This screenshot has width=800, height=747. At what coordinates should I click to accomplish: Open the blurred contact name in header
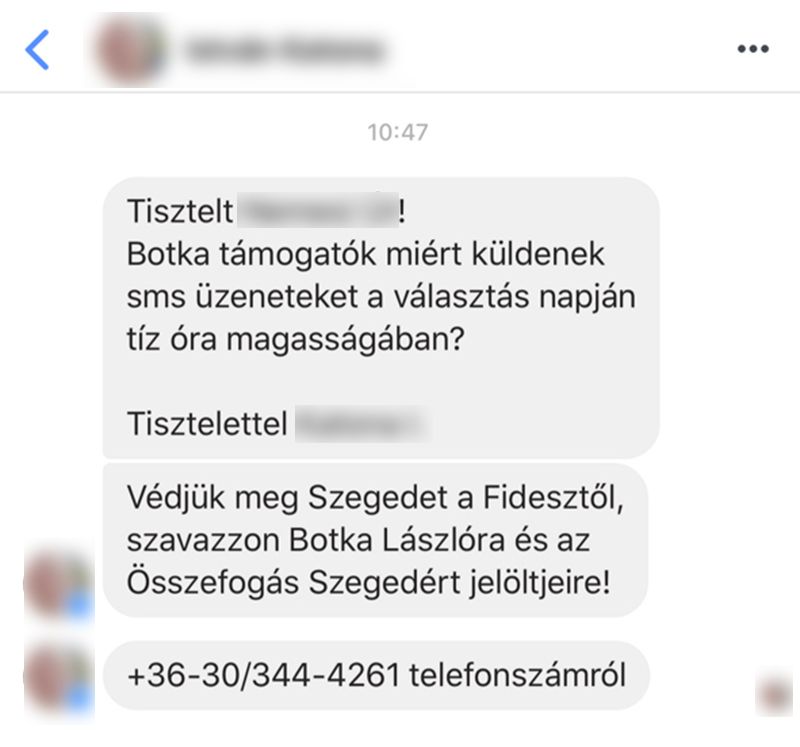click(x=286, y=51)
